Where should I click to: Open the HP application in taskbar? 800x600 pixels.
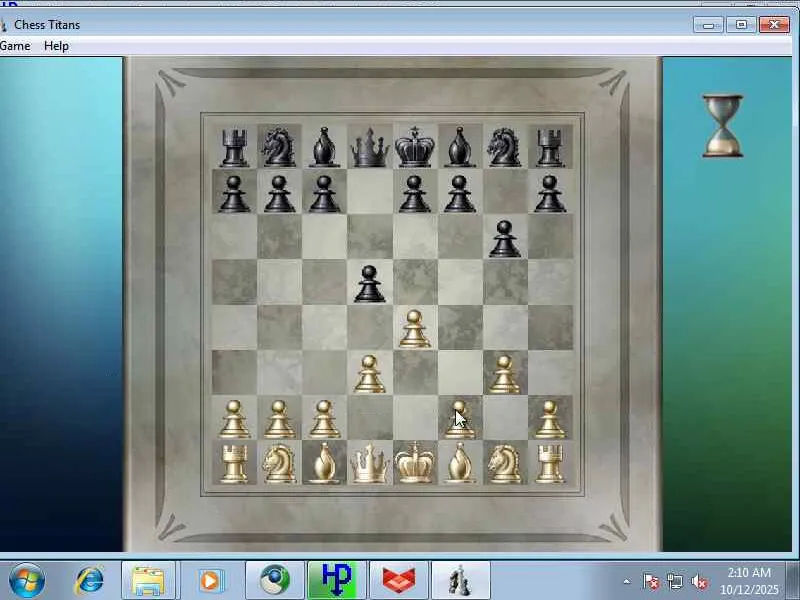(x=337, y=580)
